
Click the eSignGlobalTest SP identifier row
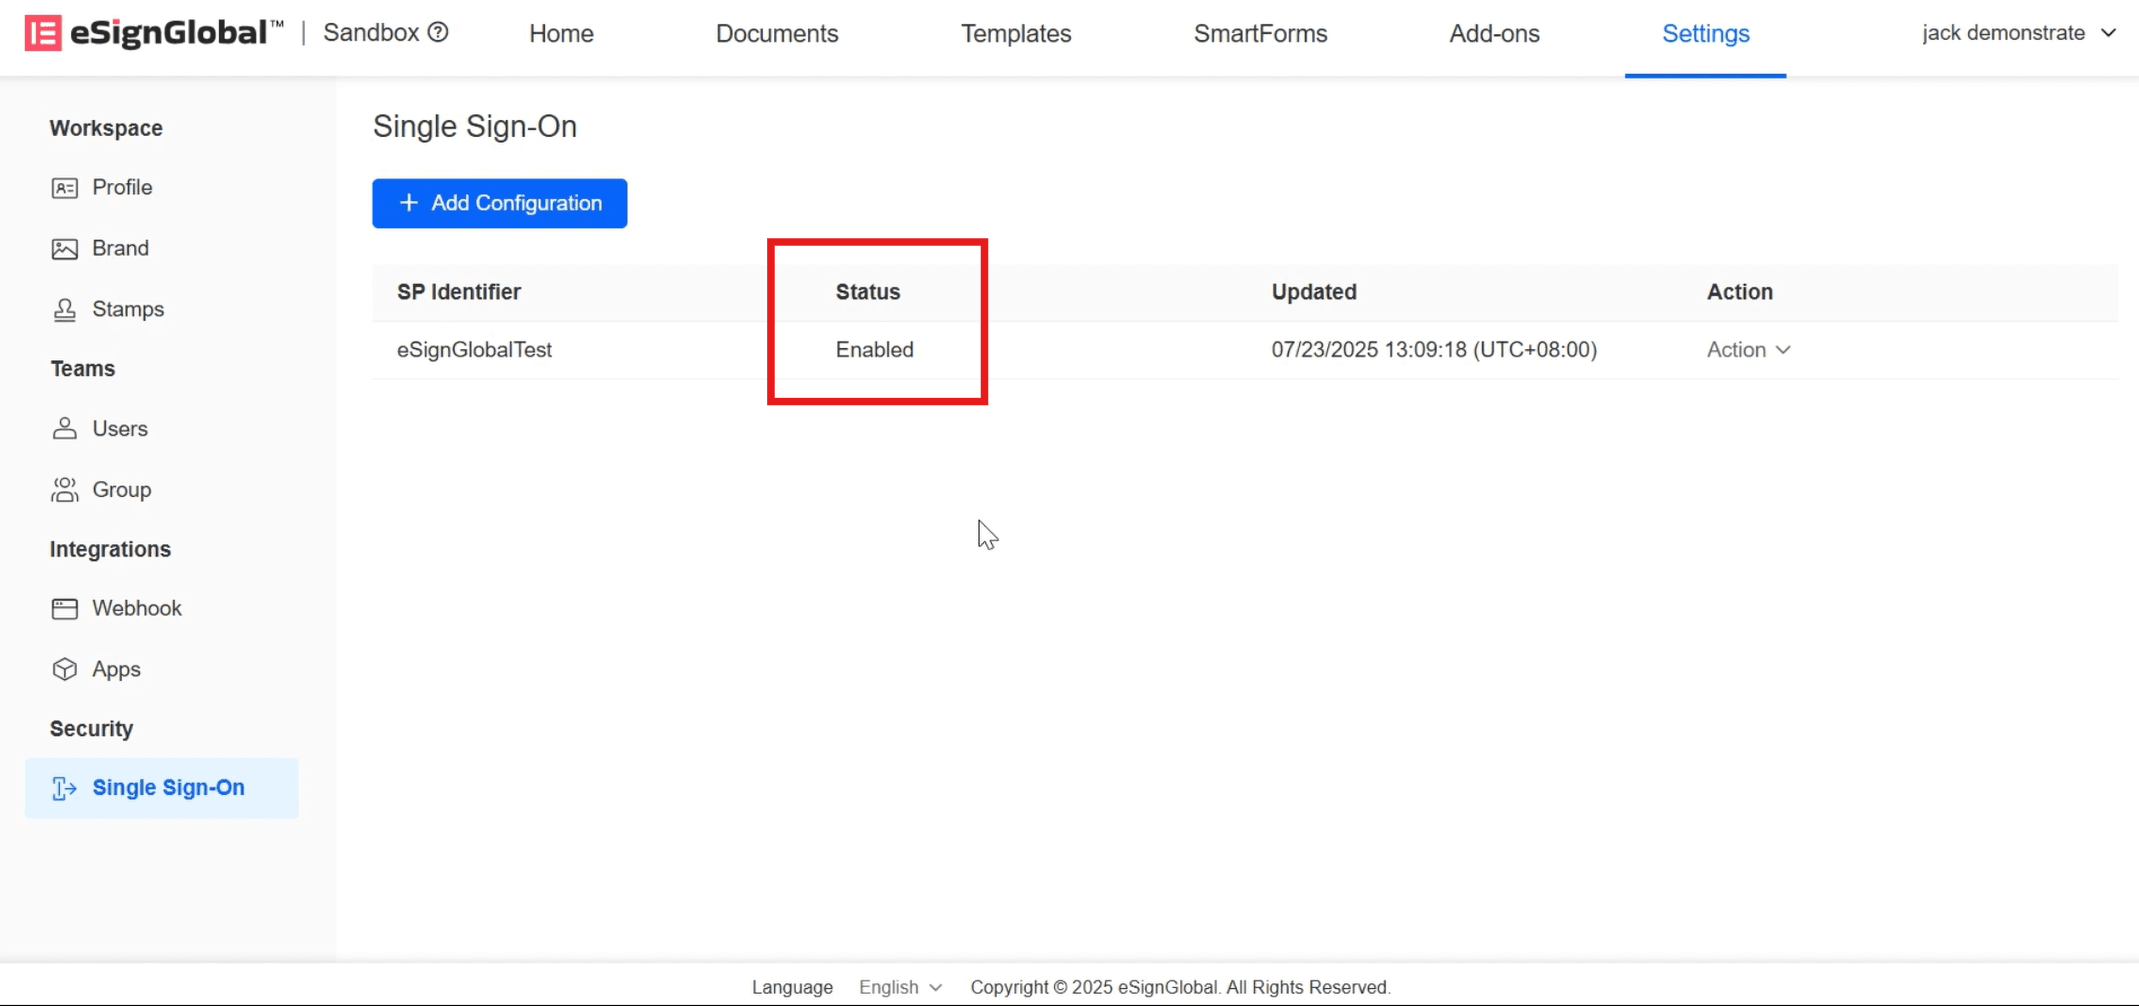click(474, 350)
